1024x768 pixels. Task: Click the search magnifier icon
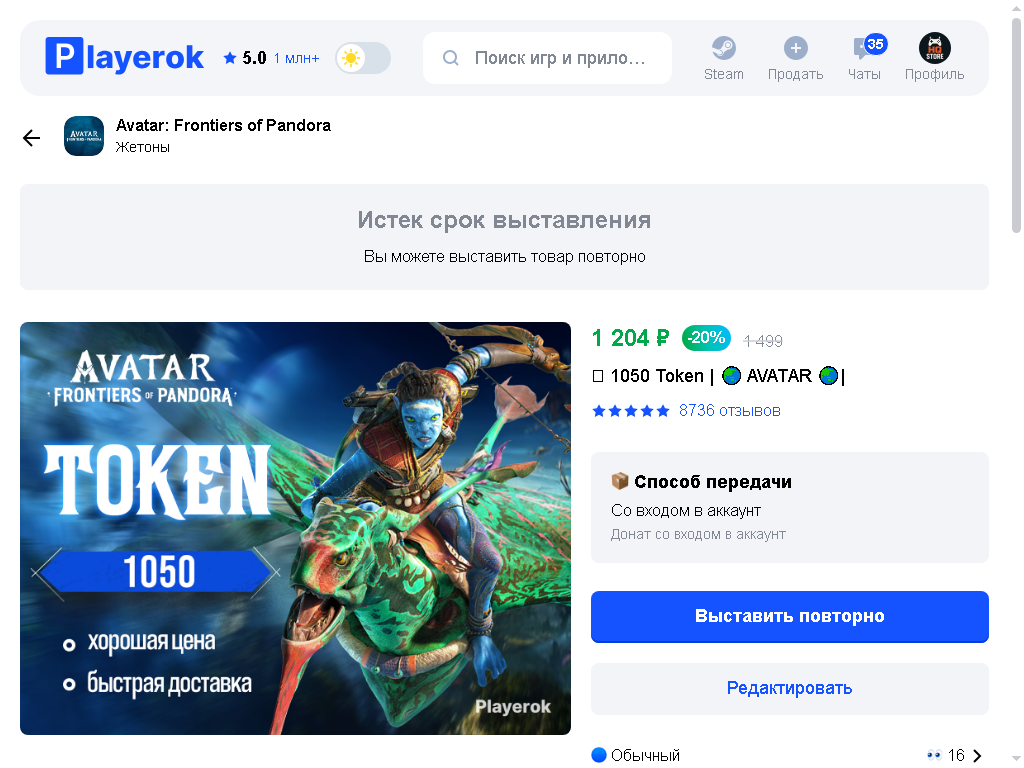(x=451, y=58)
